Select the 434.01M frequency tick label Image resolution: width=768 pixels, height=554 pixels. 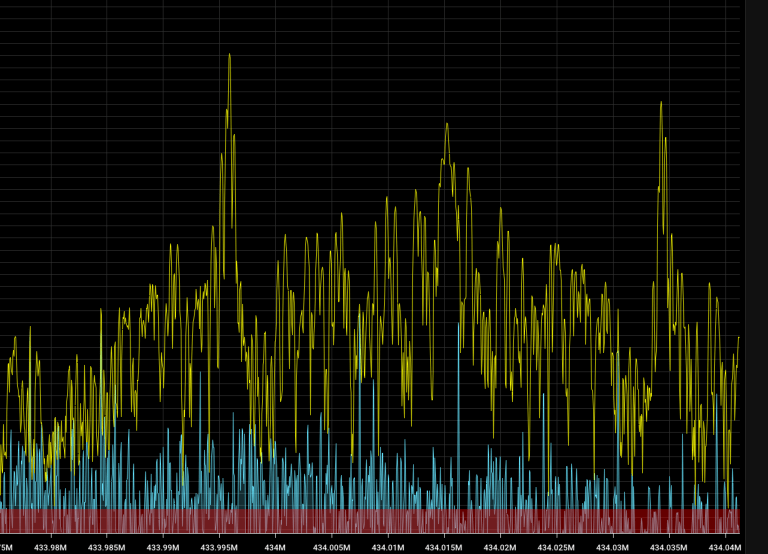coord(388,547)
